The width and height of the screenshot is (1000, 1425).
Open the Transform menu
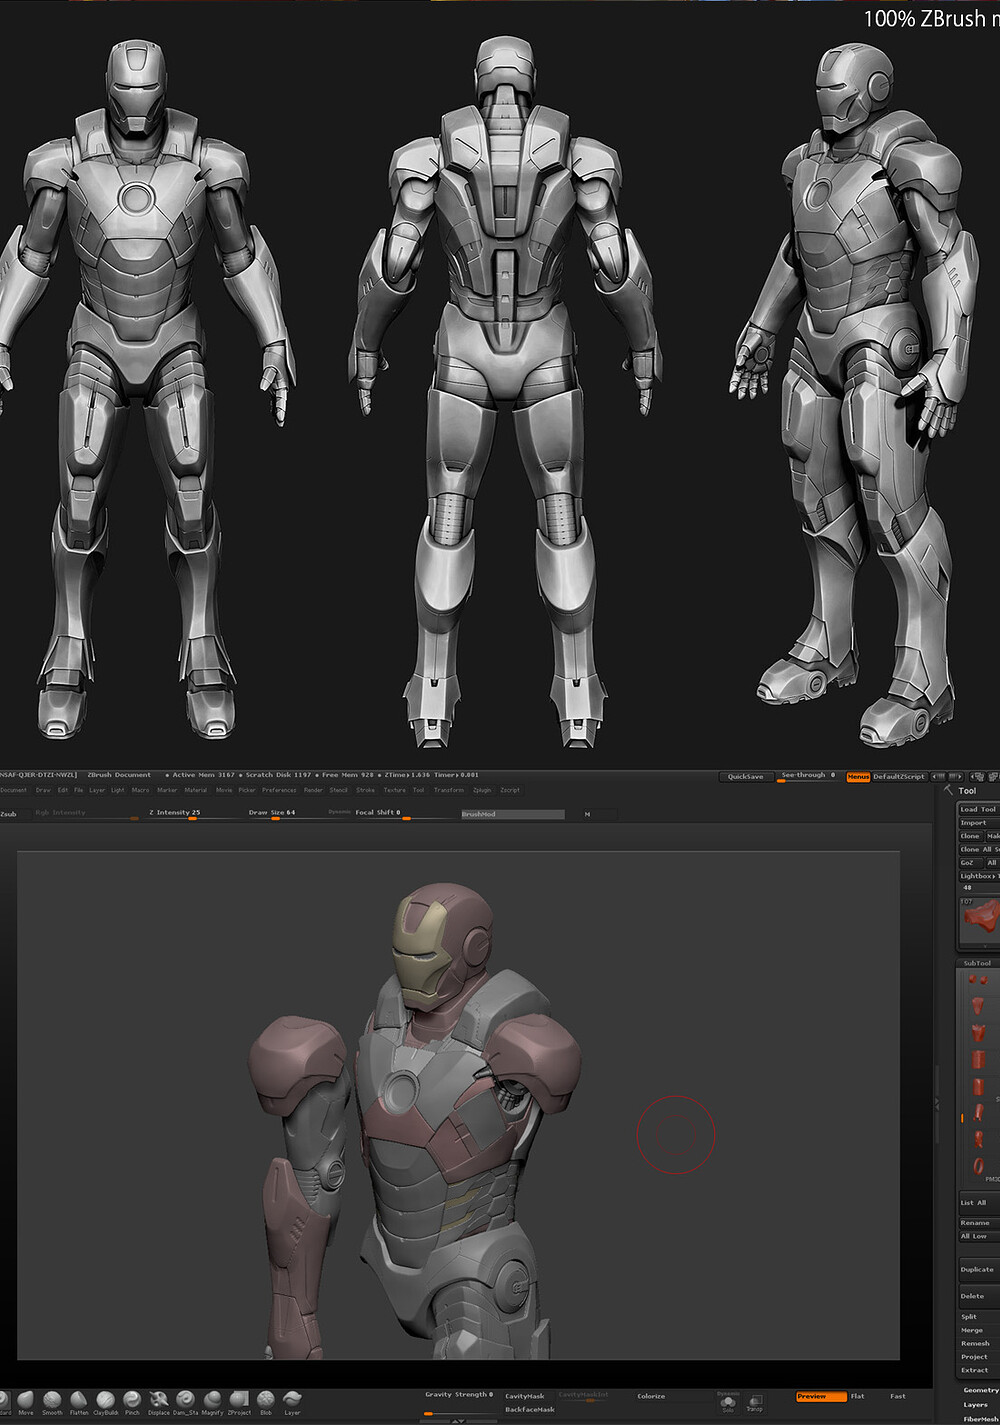449,790
